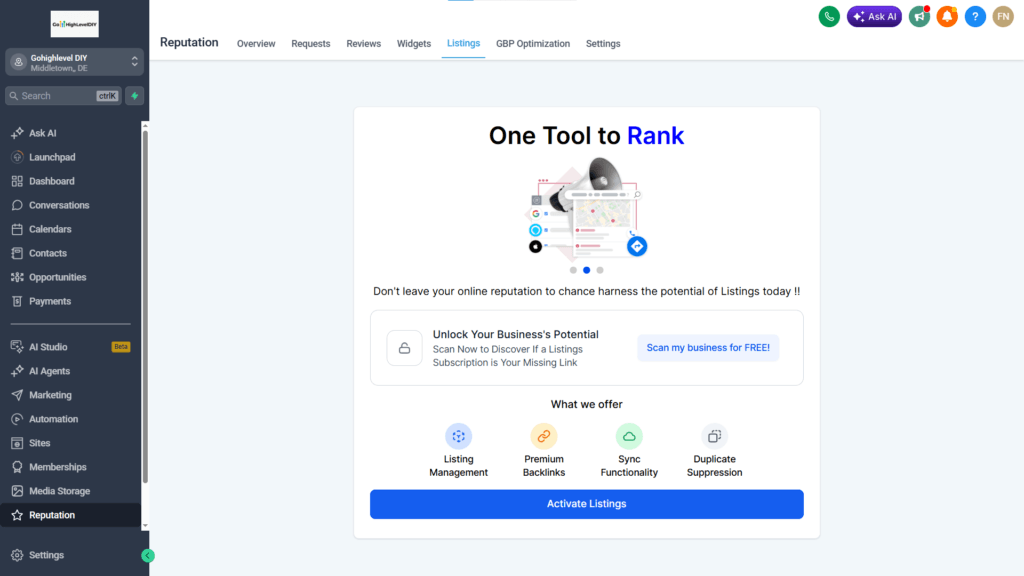Click the purple Ask AI button
Image resolution: width=1024 pixels, height=576 pixels.
(874, 16)
